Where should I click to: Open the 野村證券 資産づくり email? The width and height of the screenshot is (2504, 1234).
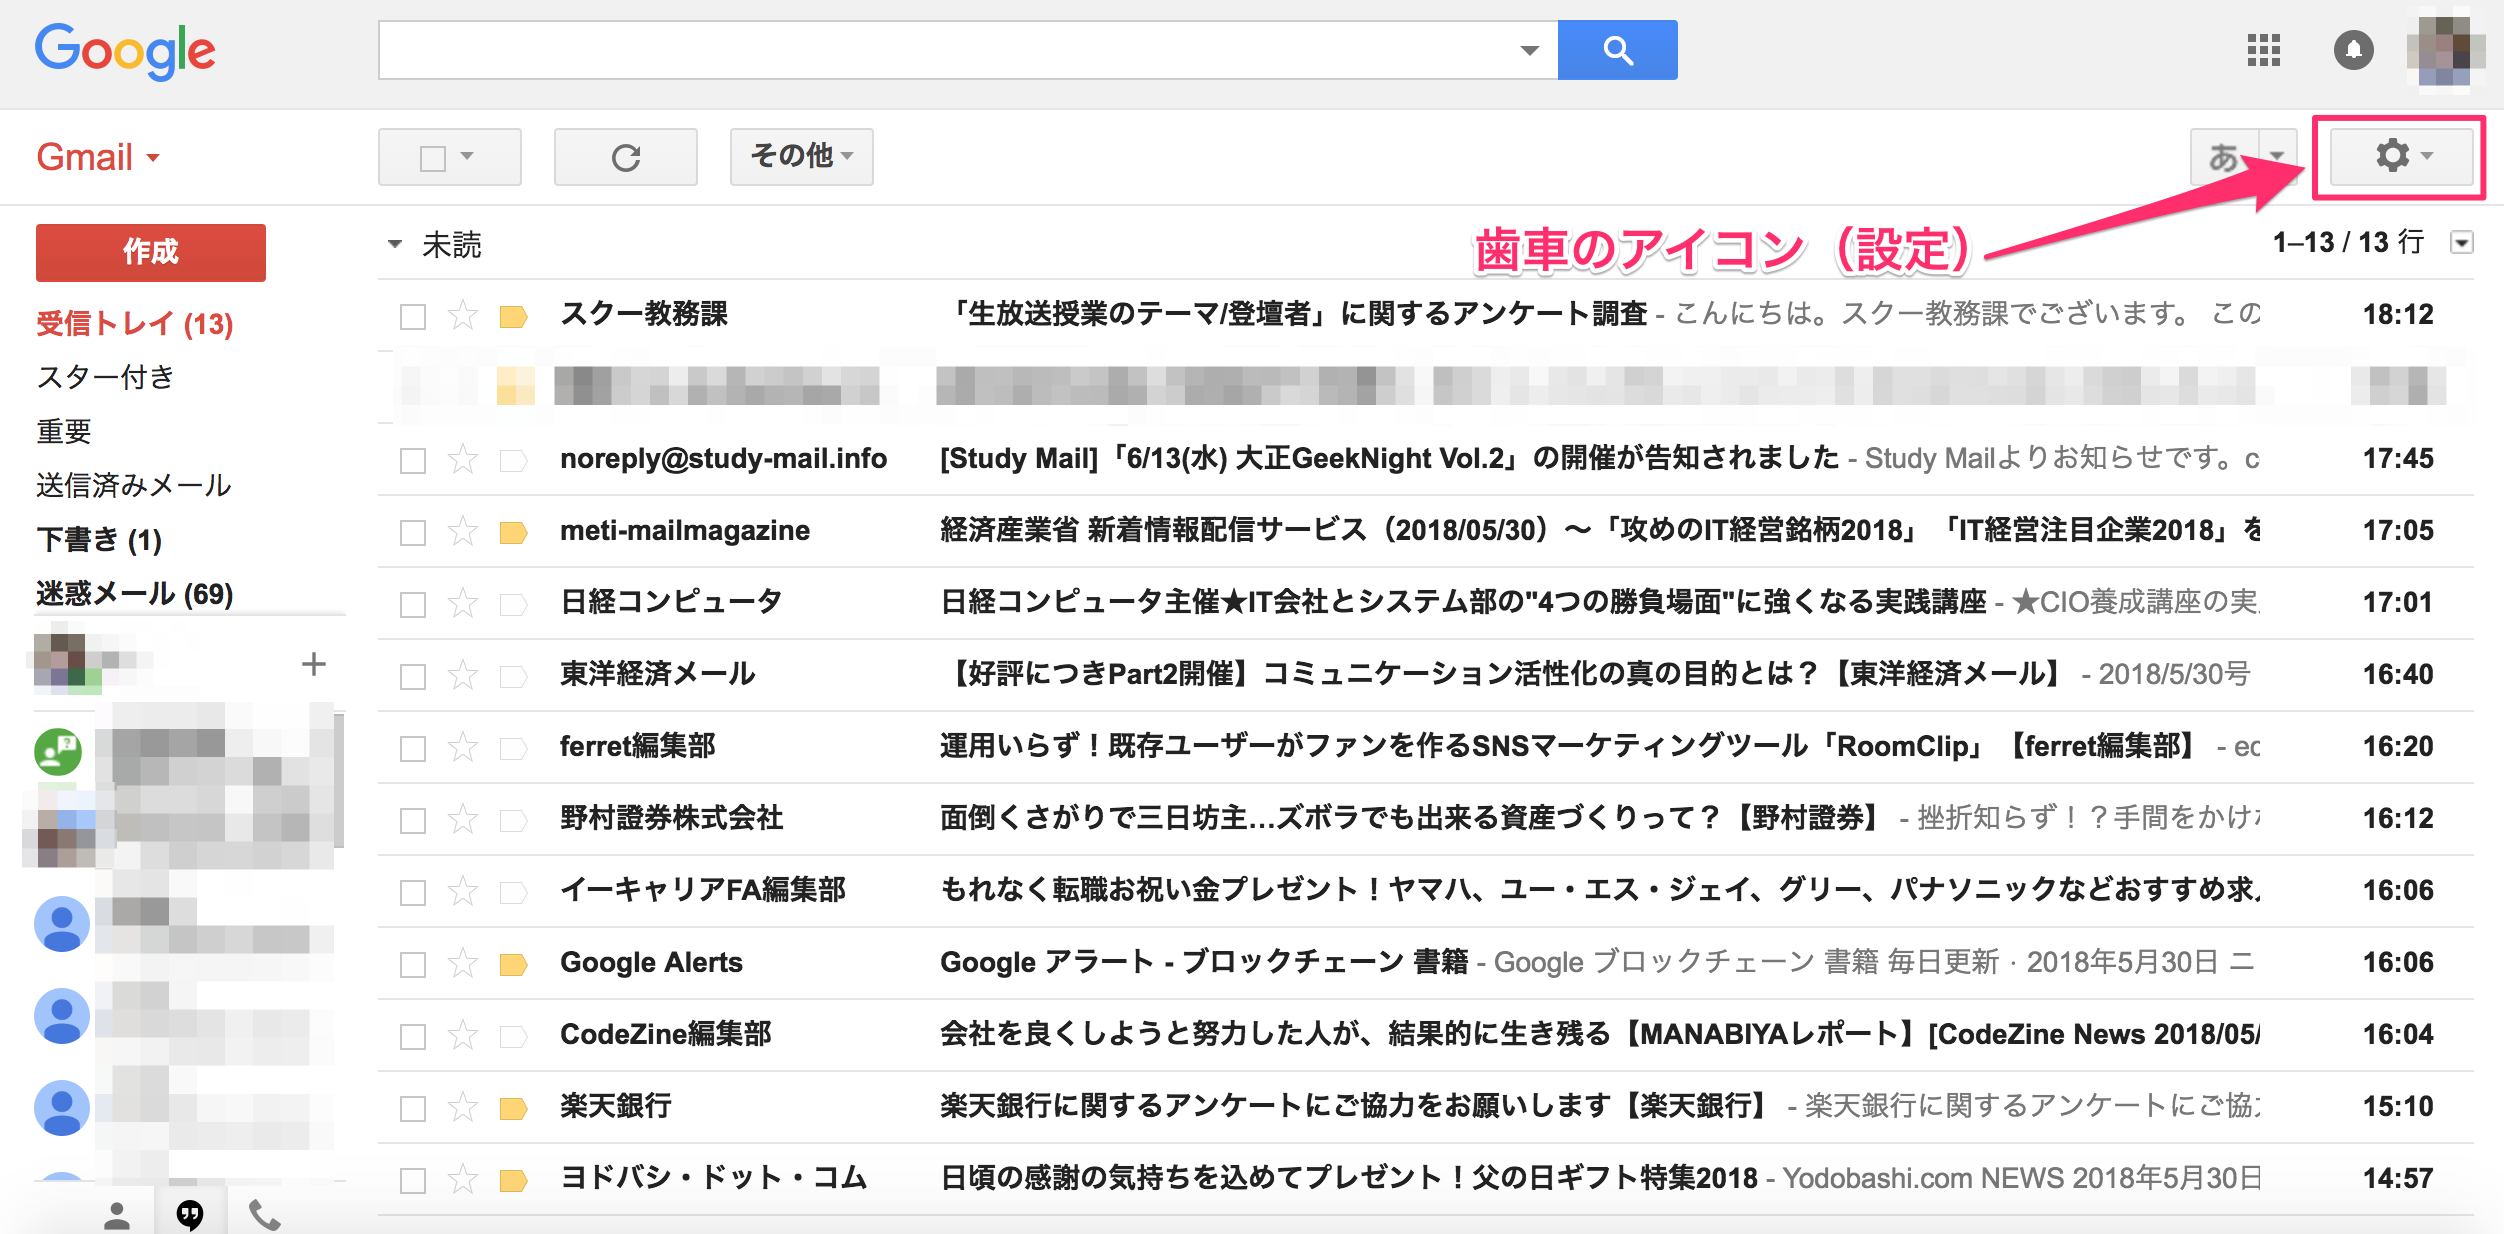tap(1425, 819)
